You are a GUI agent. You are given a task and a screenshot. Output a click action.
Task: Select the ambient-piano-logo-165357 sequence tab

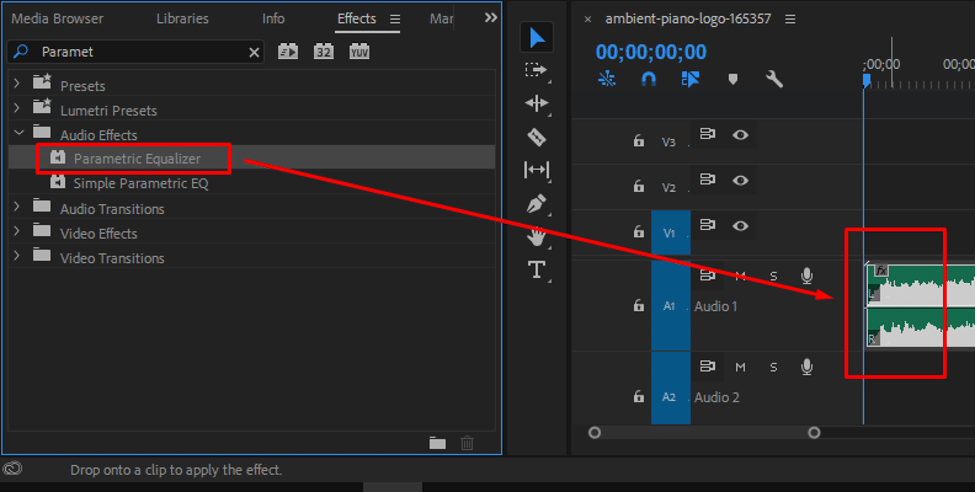(x=688, y=19)
